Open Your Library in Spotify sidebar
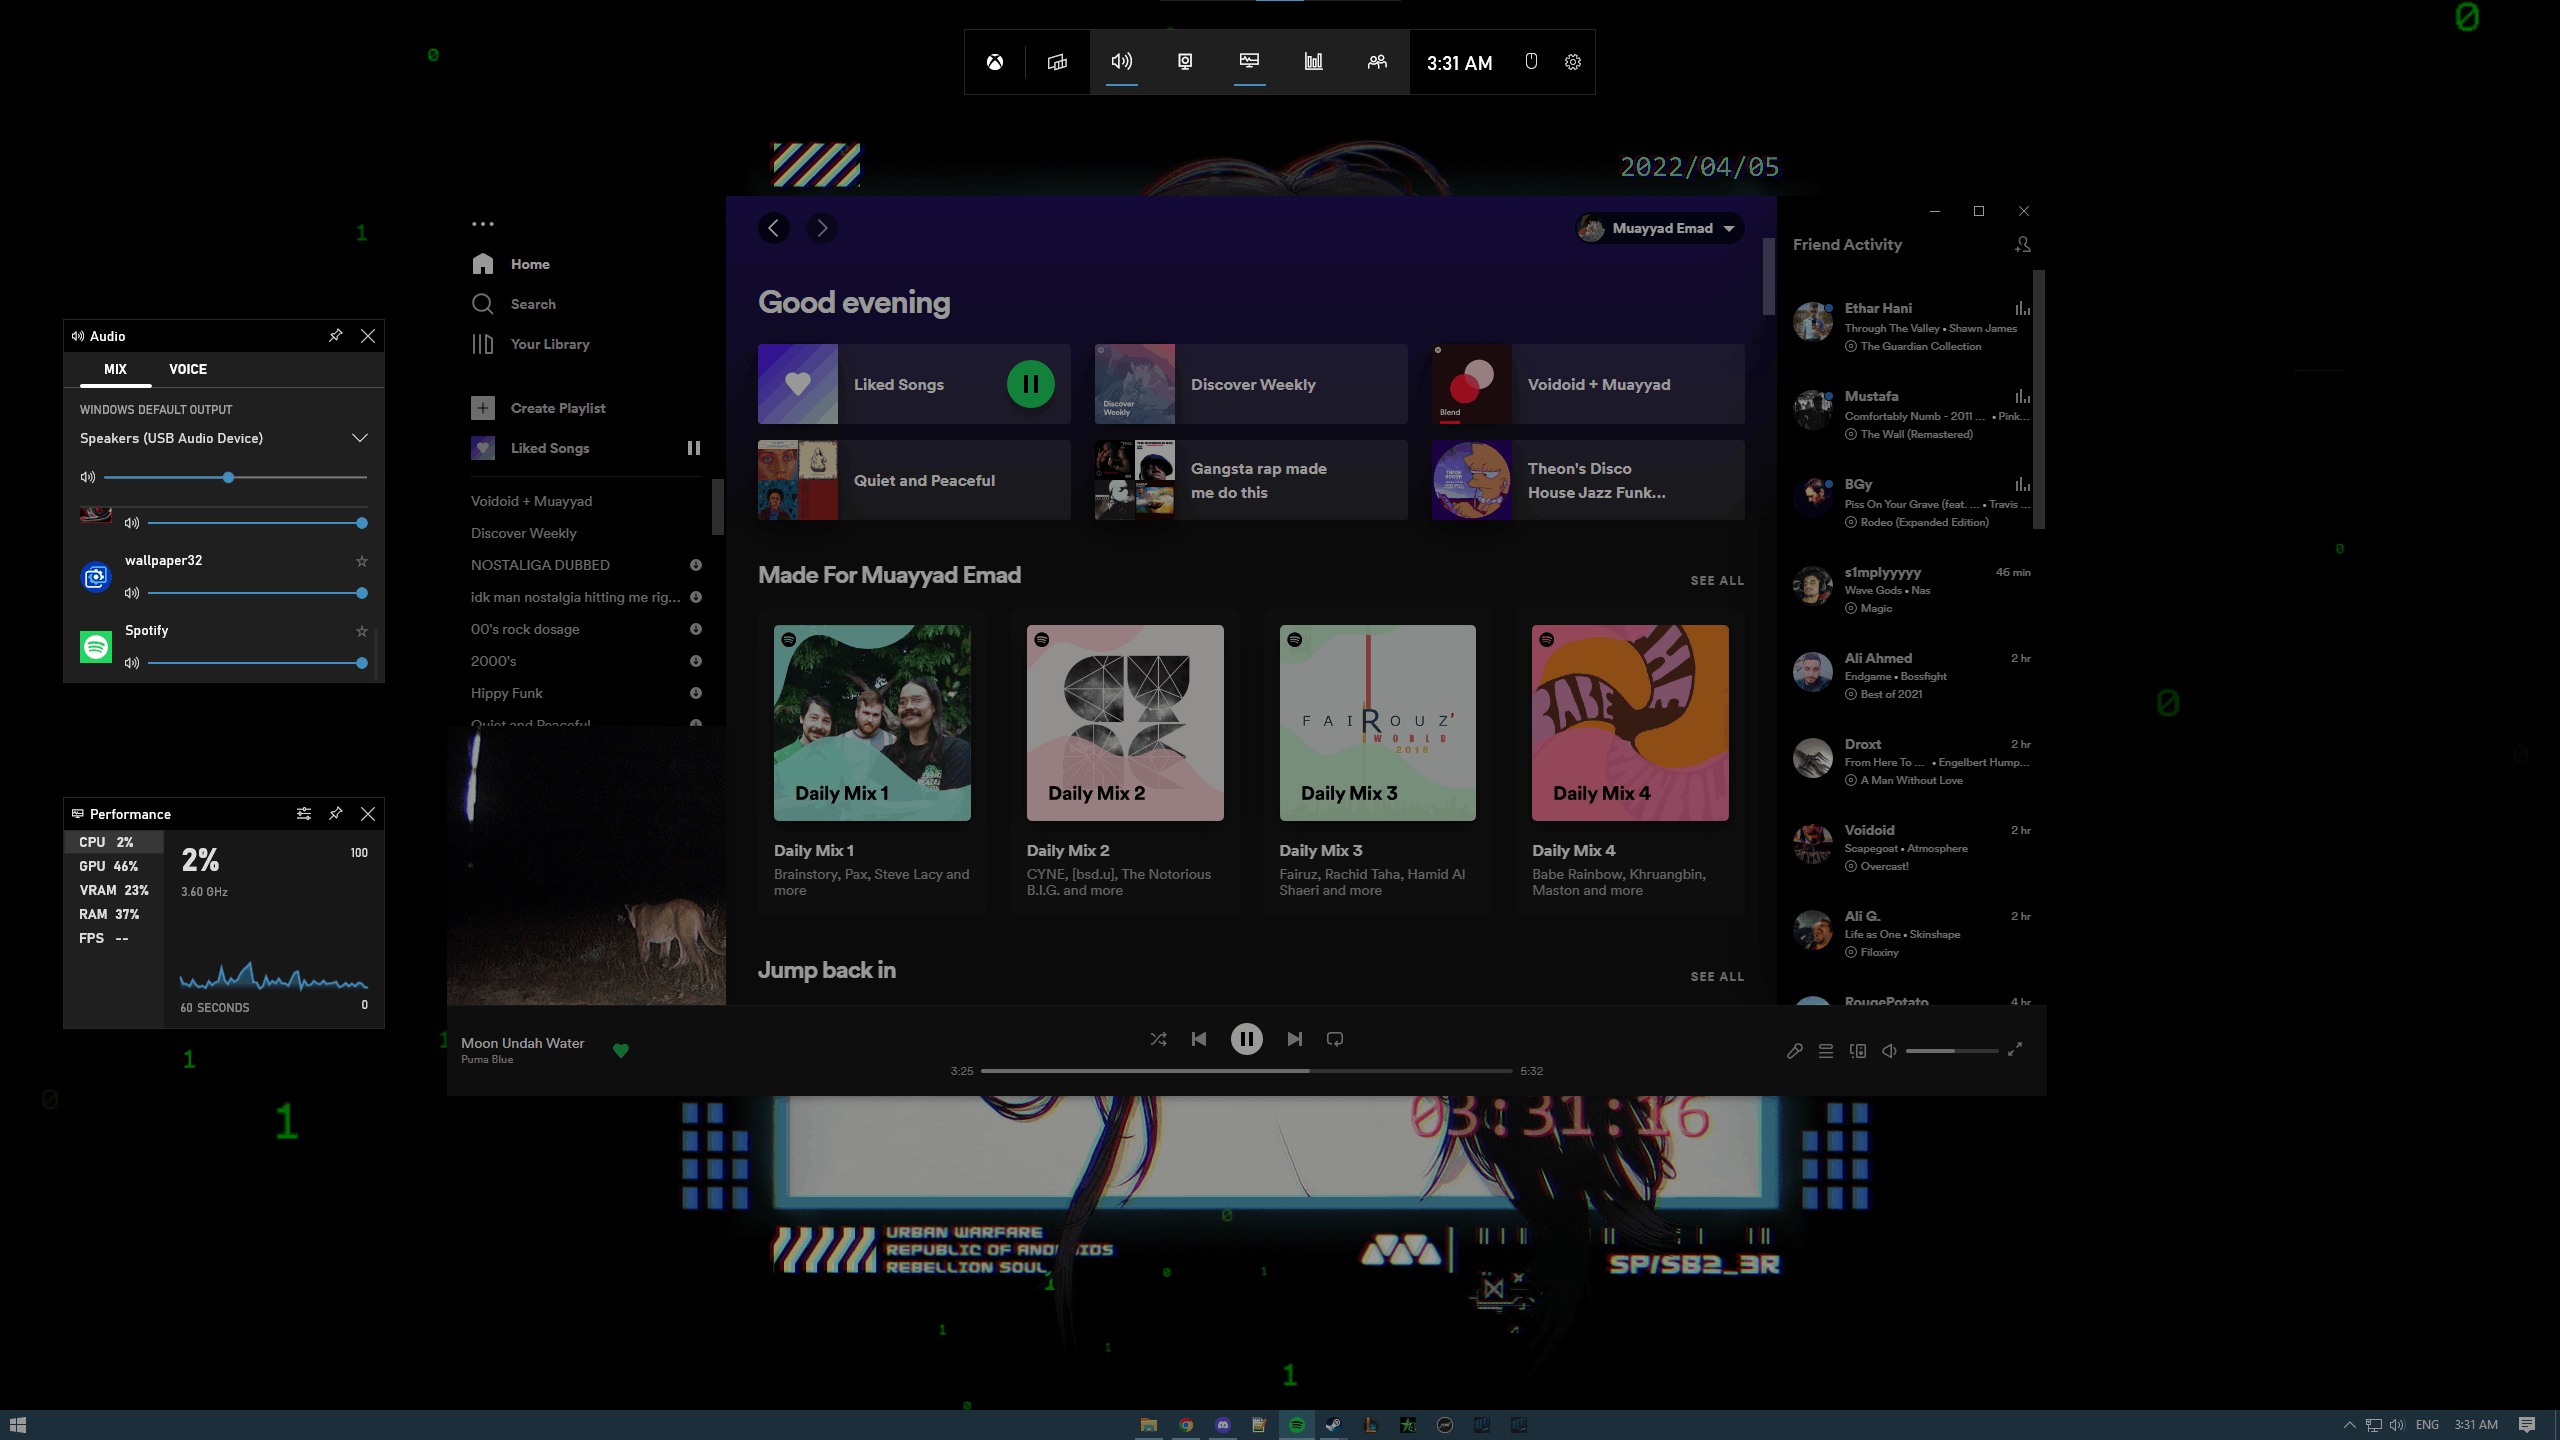2560x1440 pixels. pos(549,344)
